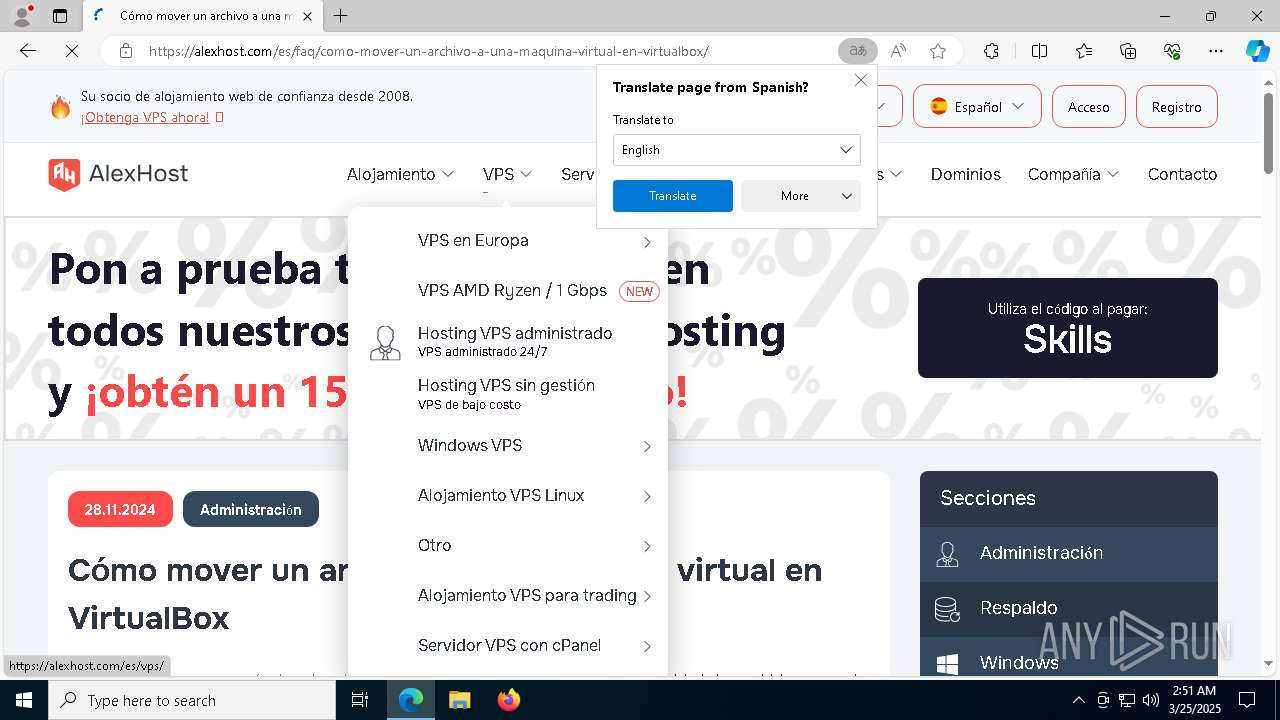Expand the More options dropdown
1280x720 pixels.
(800, 196)
